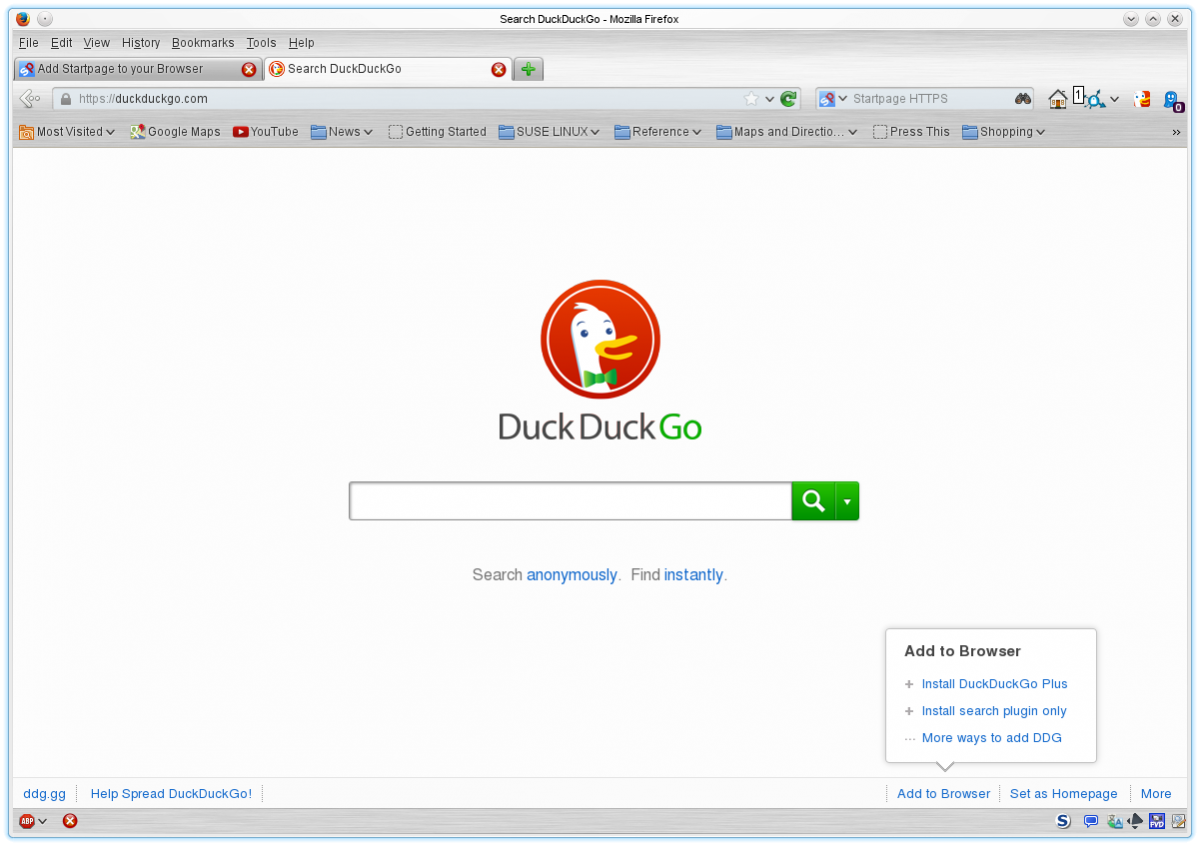Screen dimensions: 1200x846
Task: Click the blue speech bubble status icon
Action: 1091,821
